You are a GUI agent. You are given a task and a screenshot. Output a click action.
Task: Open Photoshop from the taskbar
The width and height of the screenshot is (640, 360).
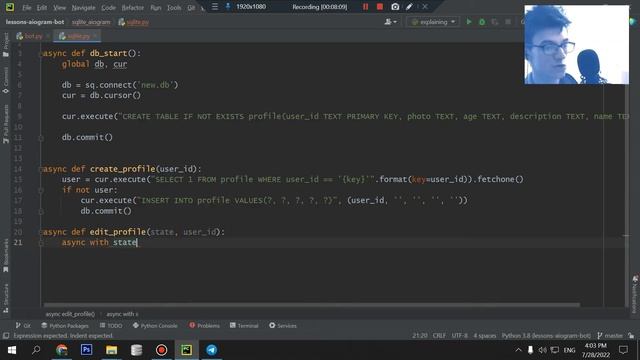(87, 350)
